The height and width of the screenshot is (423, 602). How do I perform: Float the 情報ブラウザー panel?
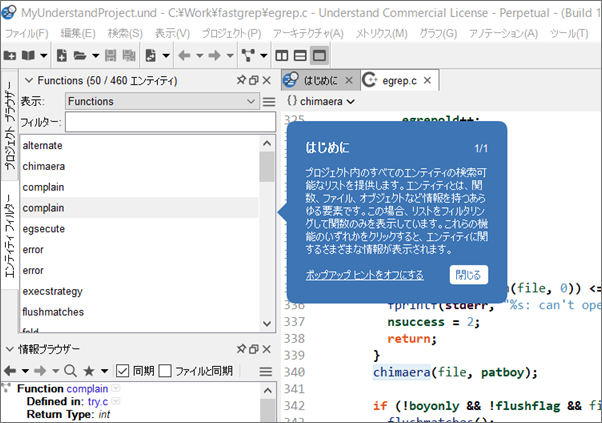253,349
